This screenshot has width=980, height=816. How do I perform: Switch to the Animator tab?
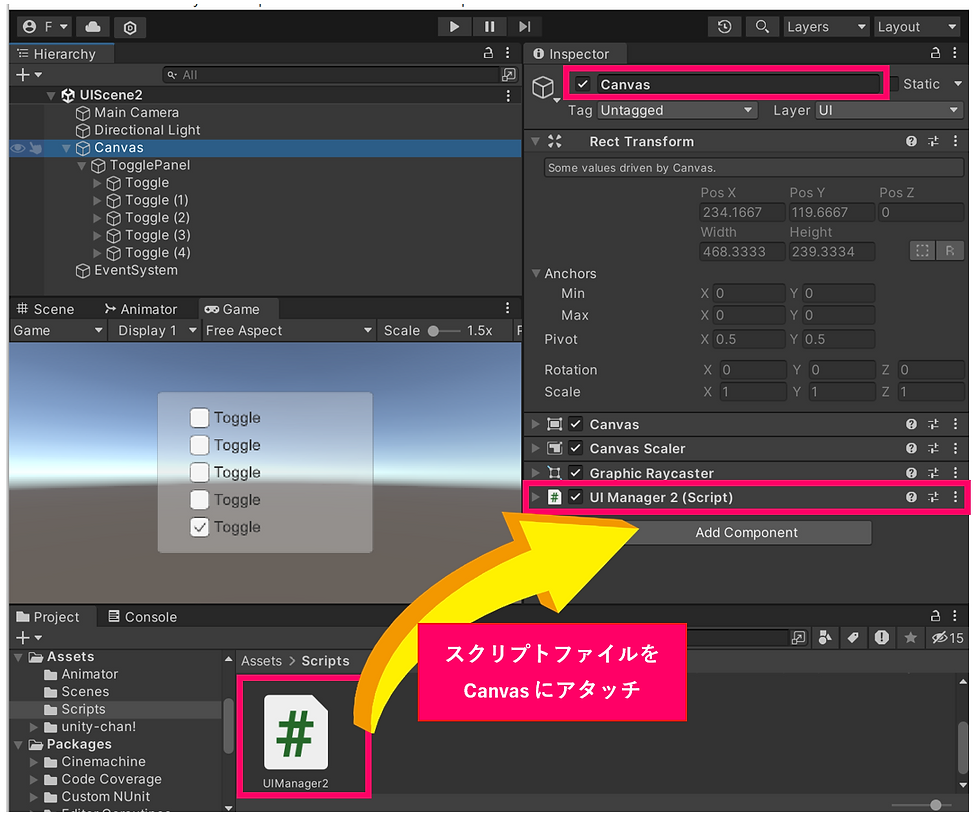tap(141, 309)
